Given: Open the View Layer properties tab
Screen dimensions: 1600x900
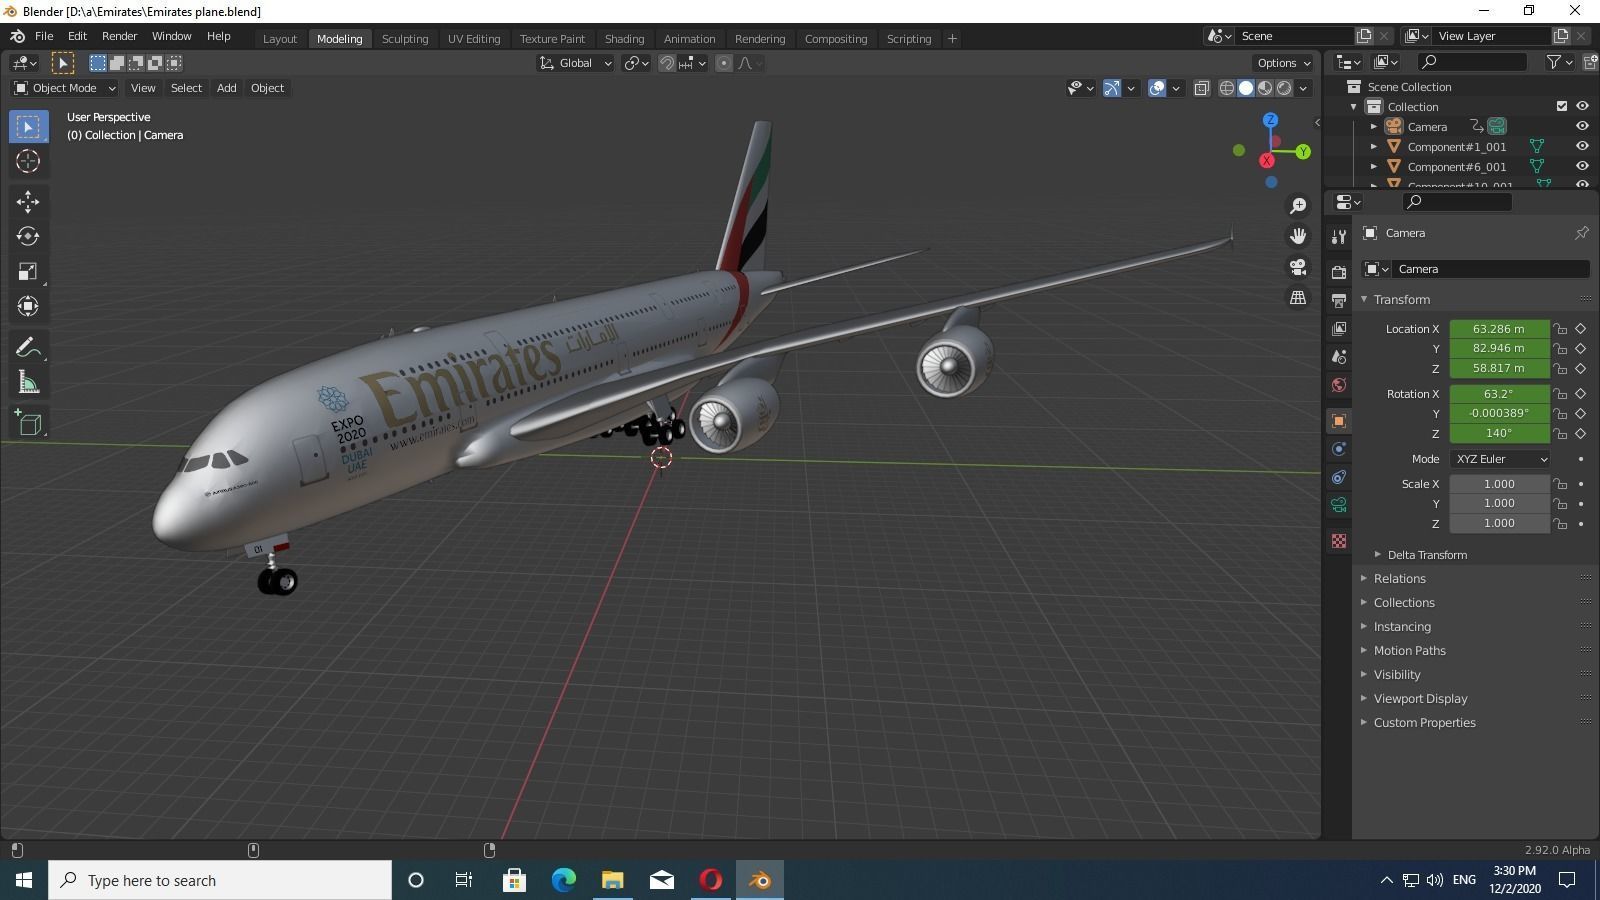Looking at the screenshot, I should [1339, 328].
